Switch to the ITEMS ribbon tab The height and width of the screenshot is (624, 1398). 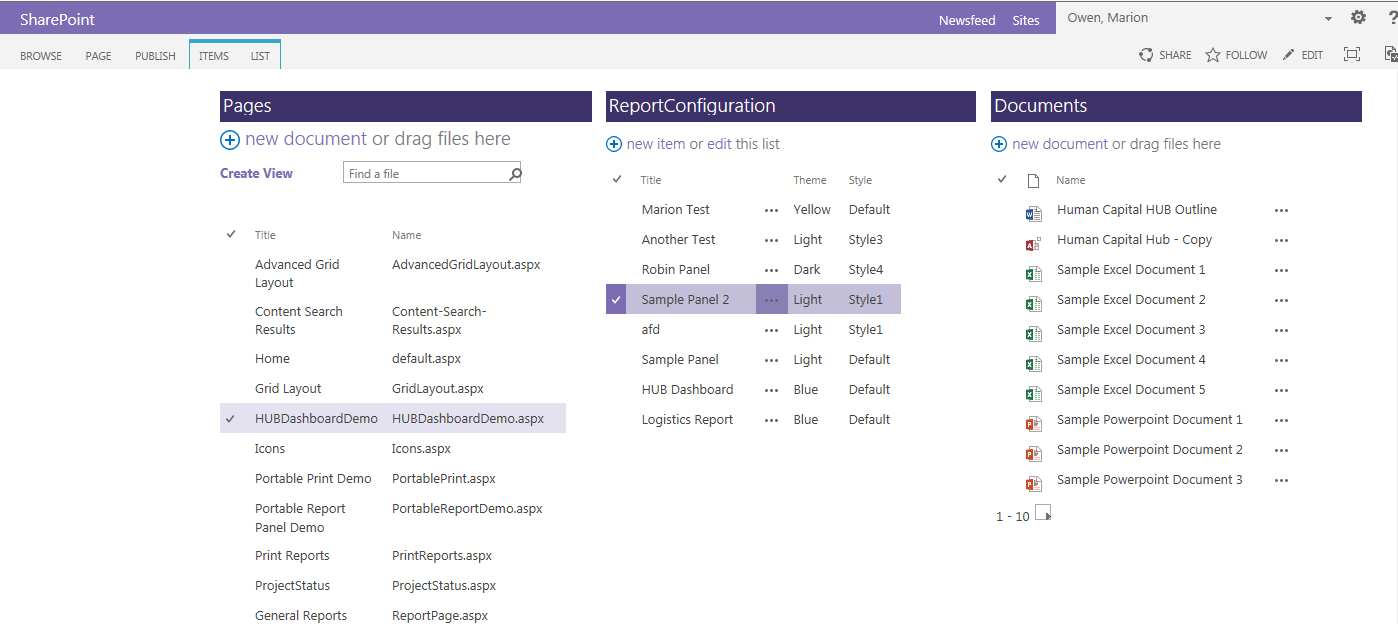pos(214,56)
